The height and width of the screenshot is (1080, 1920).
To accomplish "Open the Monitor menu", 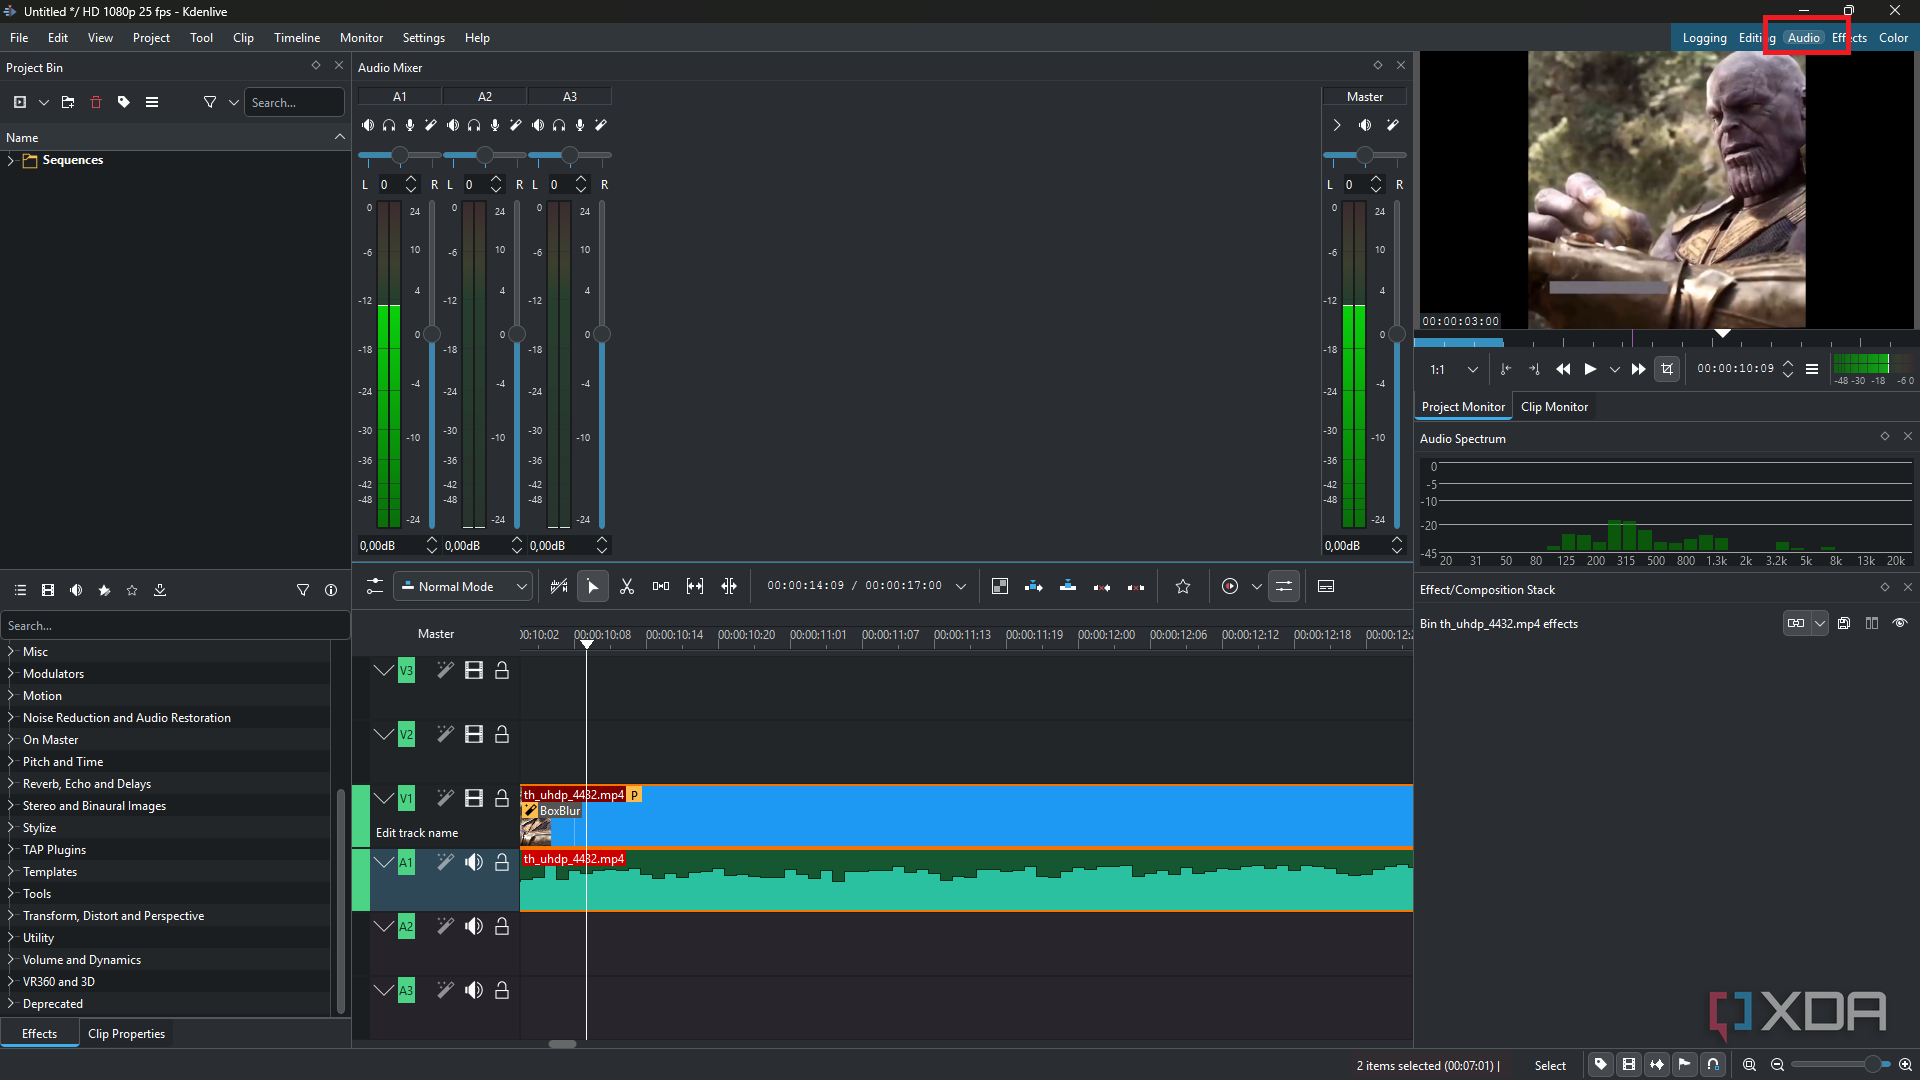I will [361, 38].
